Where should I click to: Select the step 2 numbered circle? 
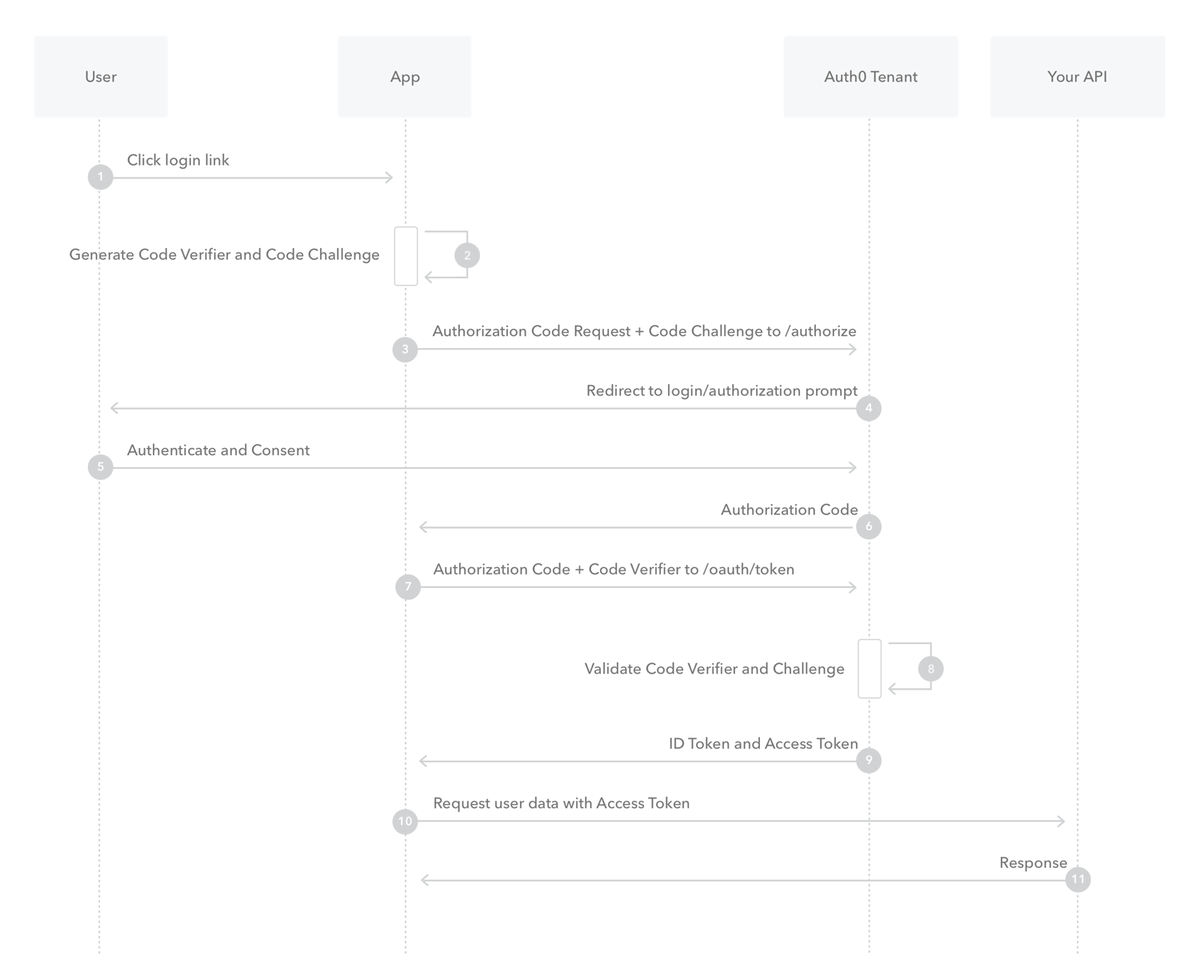[467, 255]
